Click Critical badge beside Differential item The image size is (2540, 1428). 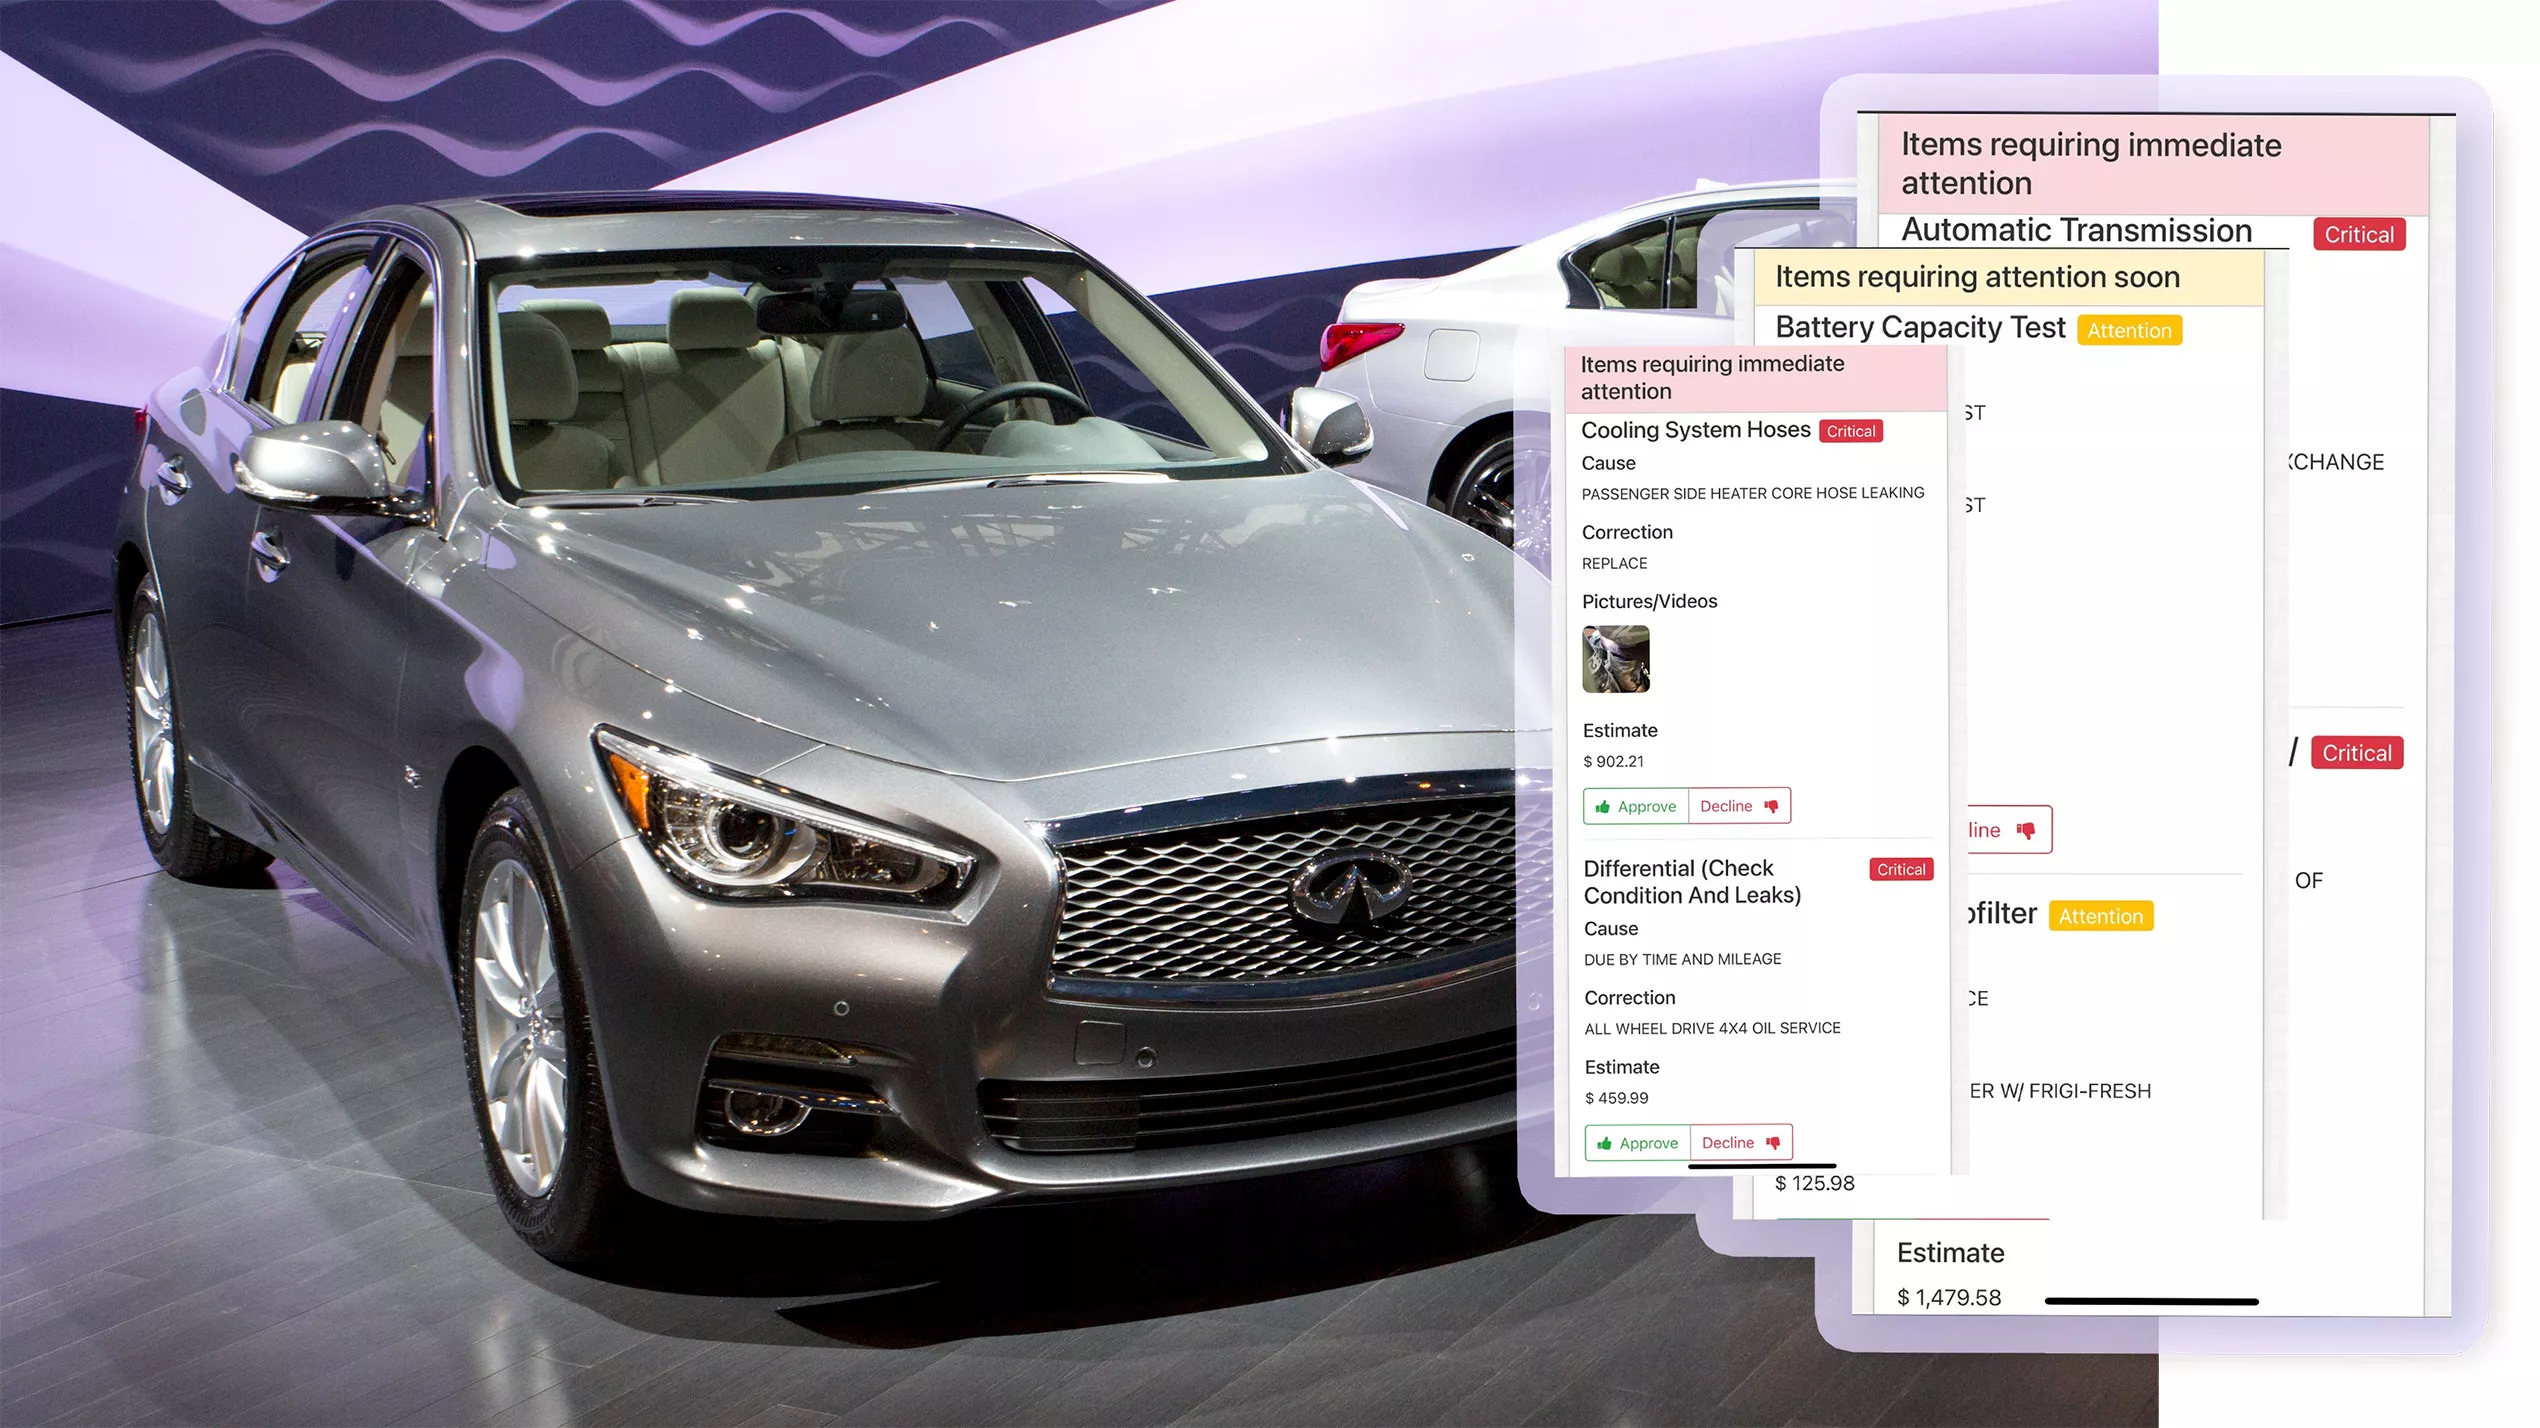pos(1900,869)
